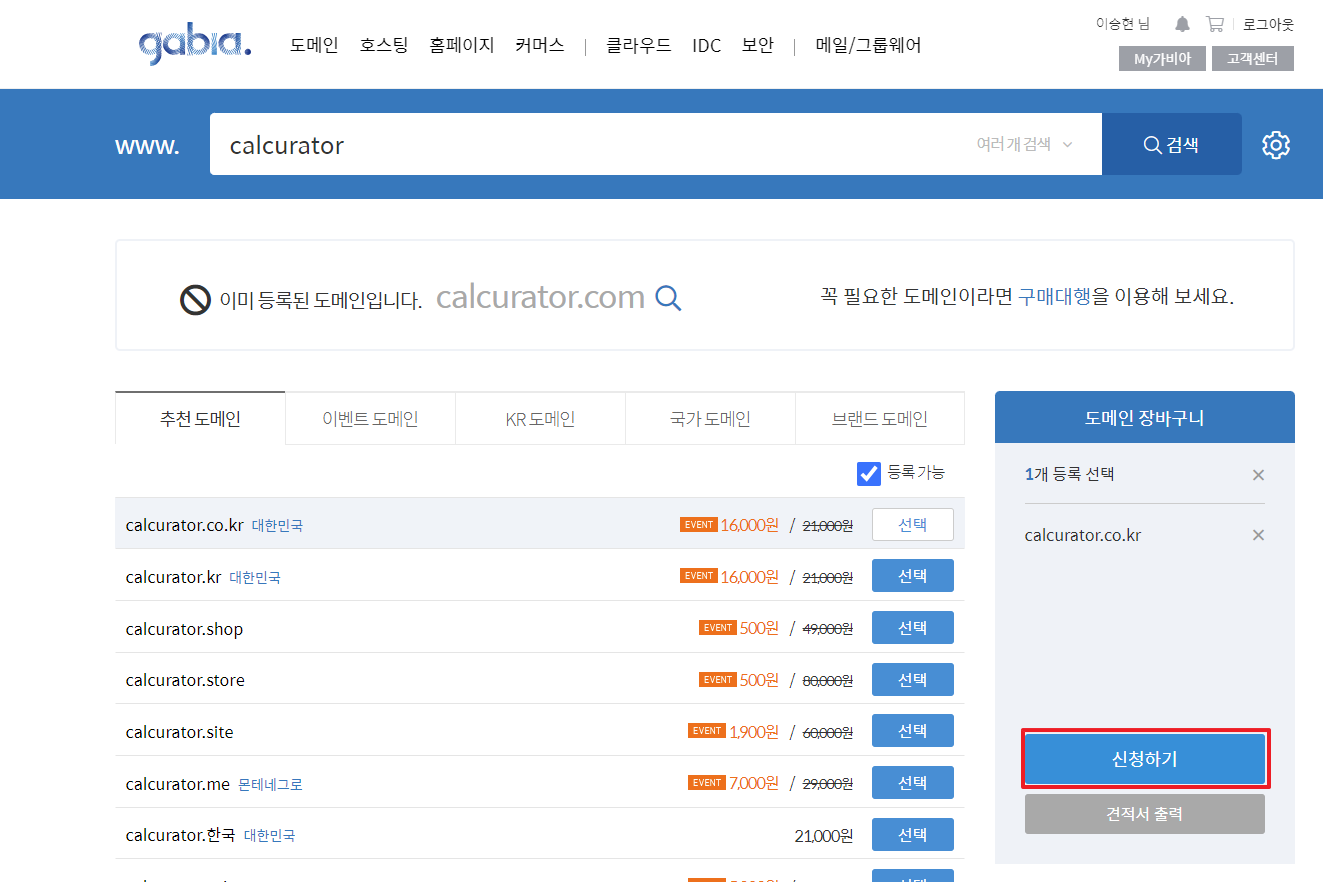This screenshot has height=882, width=1323.
Task: Click the calcurator.site domain name
Action: pyautogui.click(x=179, y=732)
